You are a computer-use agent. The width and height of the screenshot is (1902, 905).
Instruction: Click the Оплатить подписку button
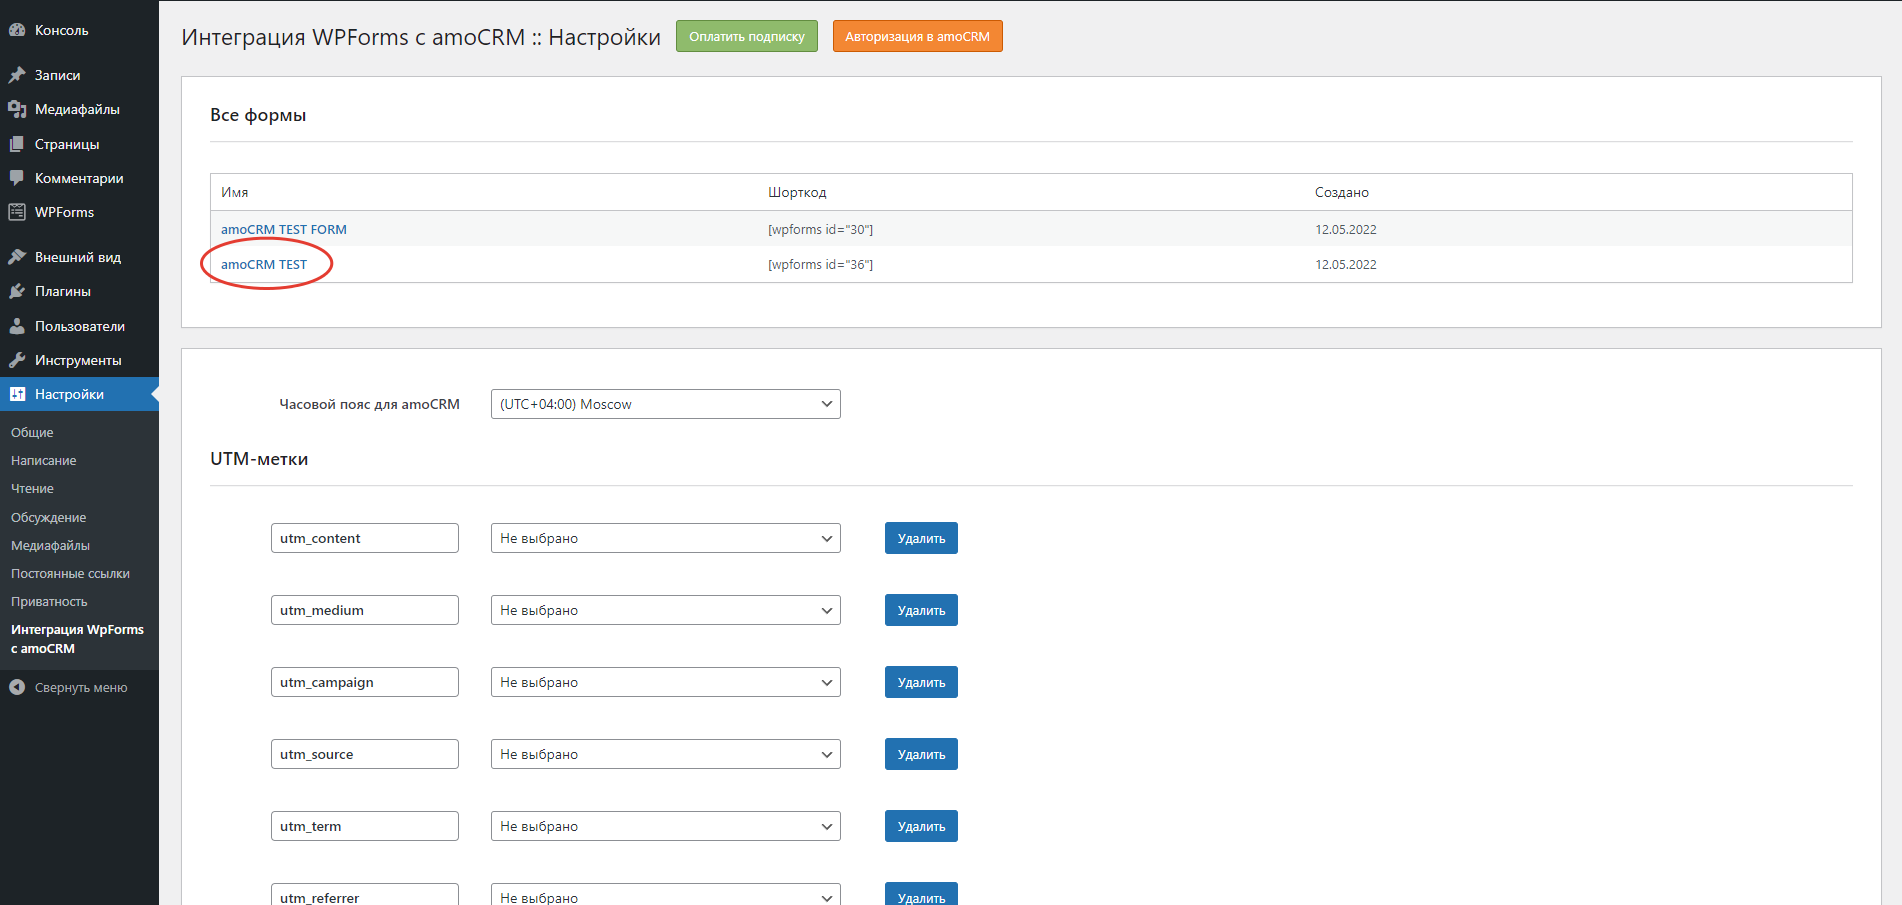[x=746, y=35]
